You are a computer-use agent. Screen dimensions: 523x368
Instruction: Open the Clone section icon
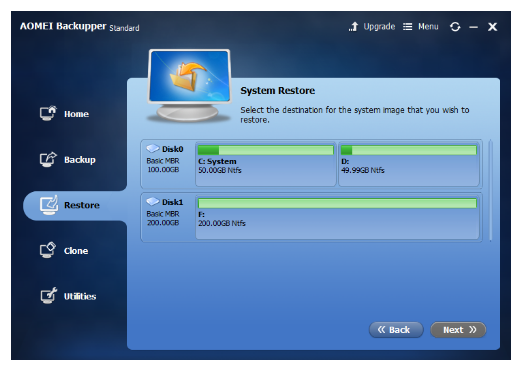pos(48,250)
